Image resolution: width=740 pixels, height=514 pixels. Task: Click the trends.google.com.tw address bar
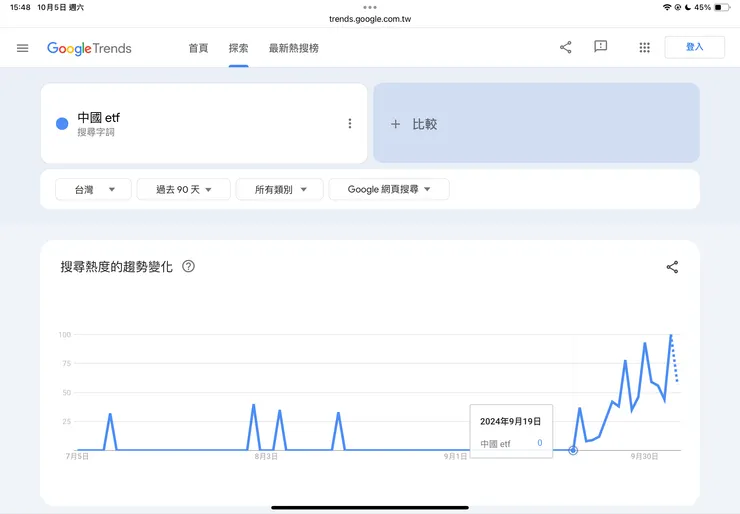click(x=370, y=19)
